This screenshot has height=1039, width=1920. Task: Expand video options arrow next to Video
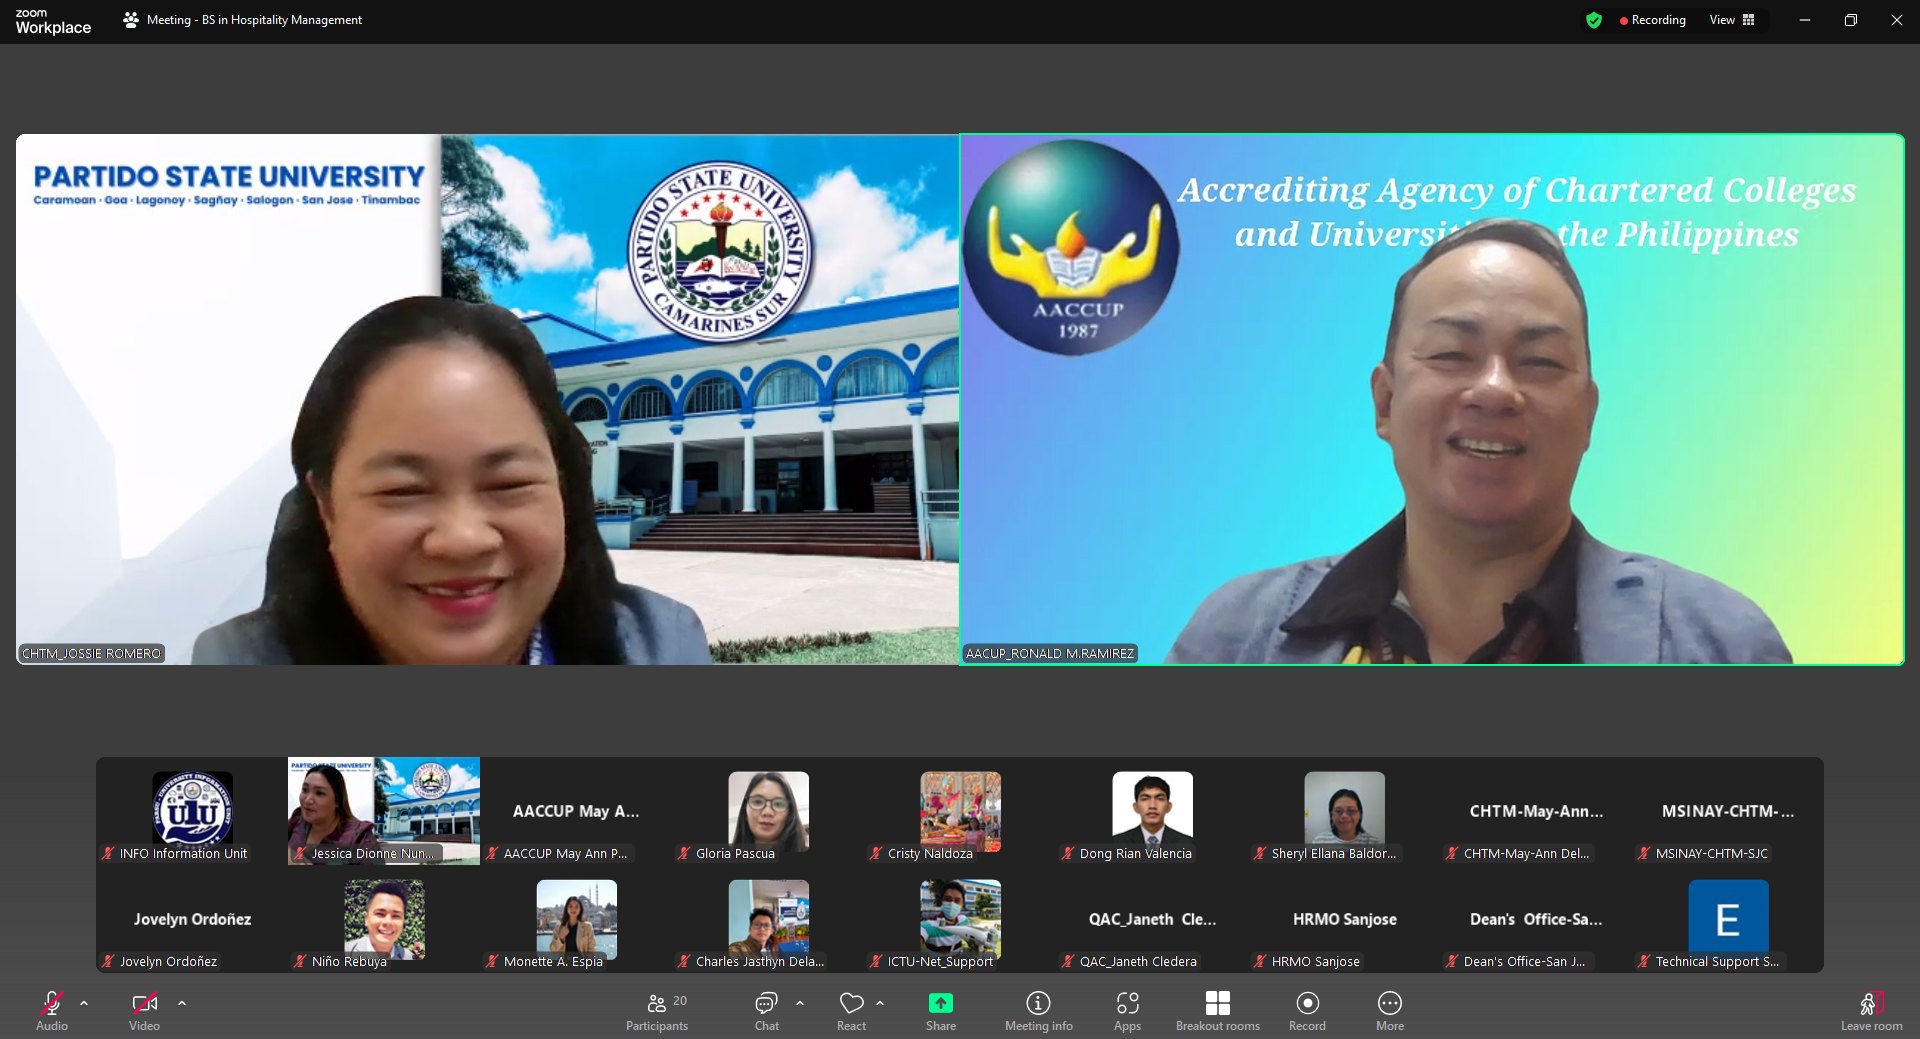coord(182,1002)
